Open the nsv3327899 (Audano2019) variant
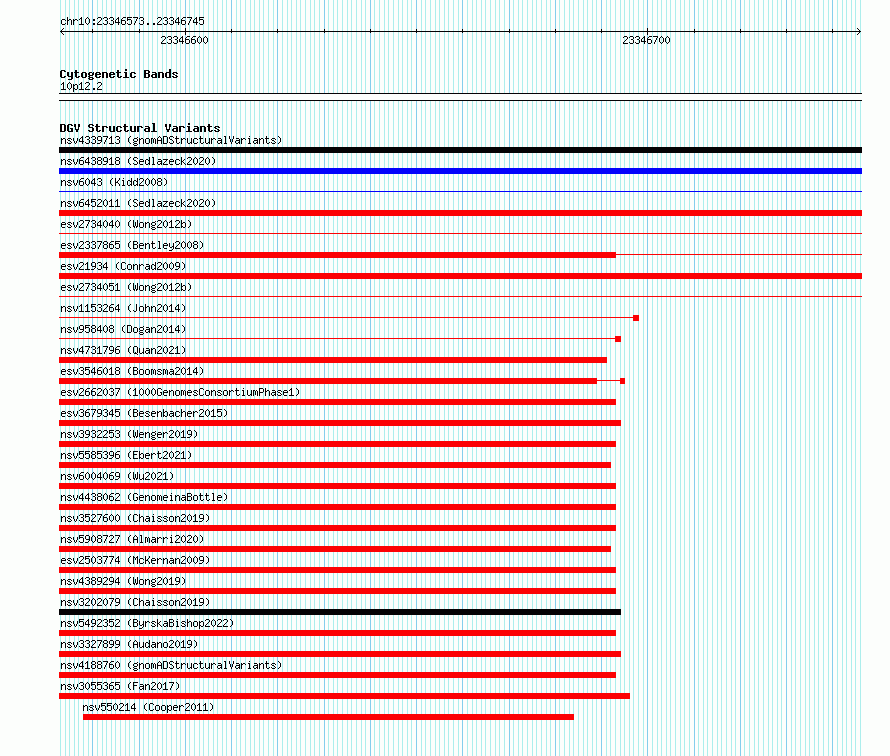 (x=129, y=644)
